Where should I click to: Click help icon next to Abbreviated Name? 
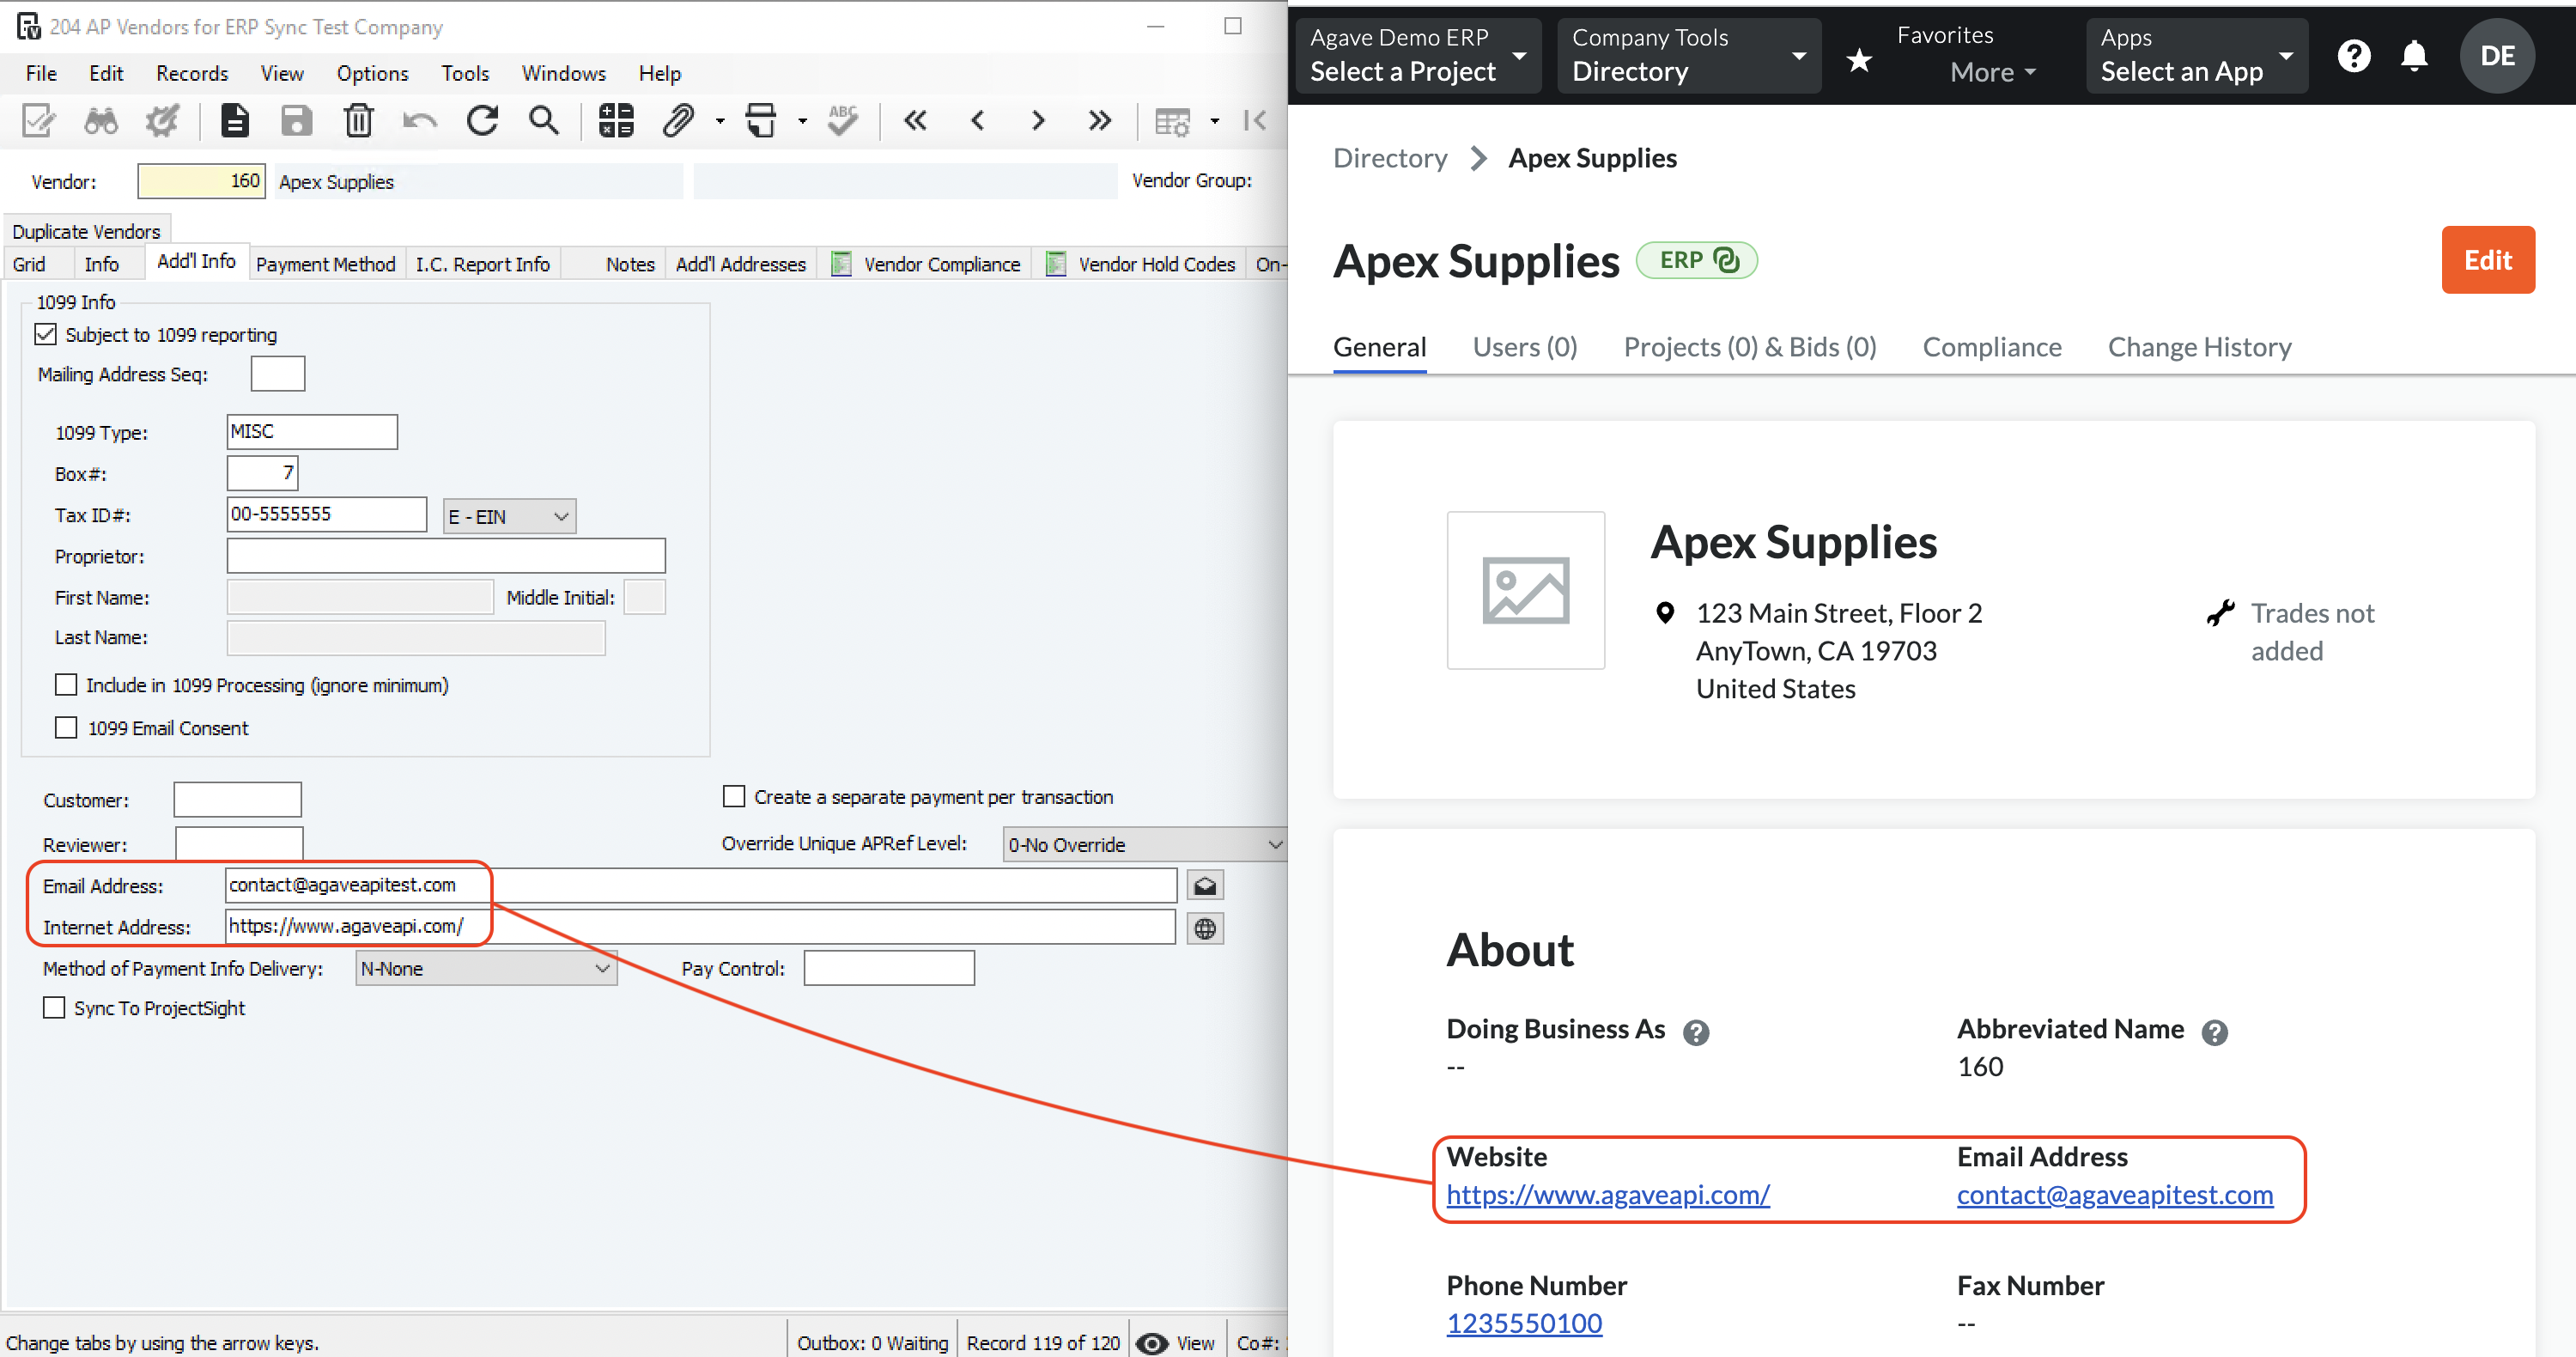(x=2214, y=1032)
